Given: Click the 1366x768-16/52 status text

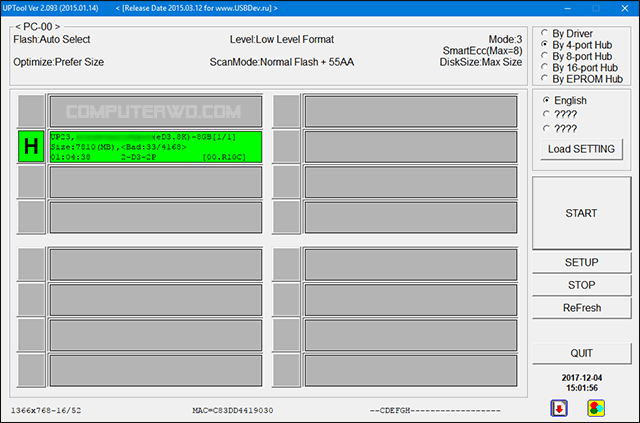Looking at the screenshot, I should (46, 410).
